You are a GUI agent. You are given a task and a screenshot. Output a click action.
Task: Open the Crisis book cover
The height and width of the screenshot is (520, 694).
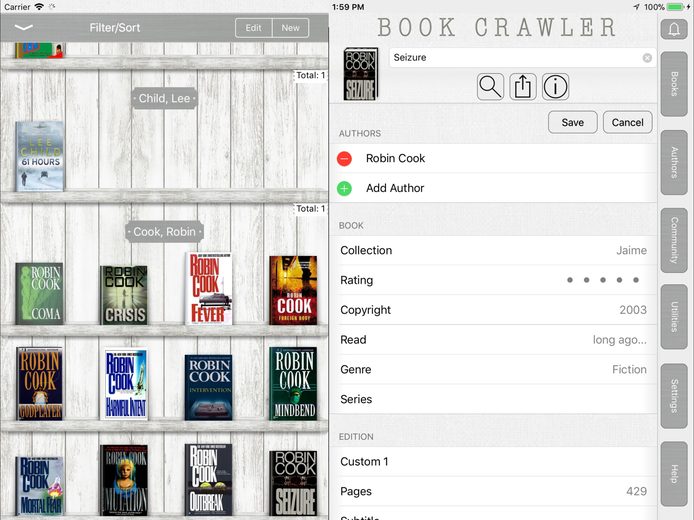(x=124, y=295)
